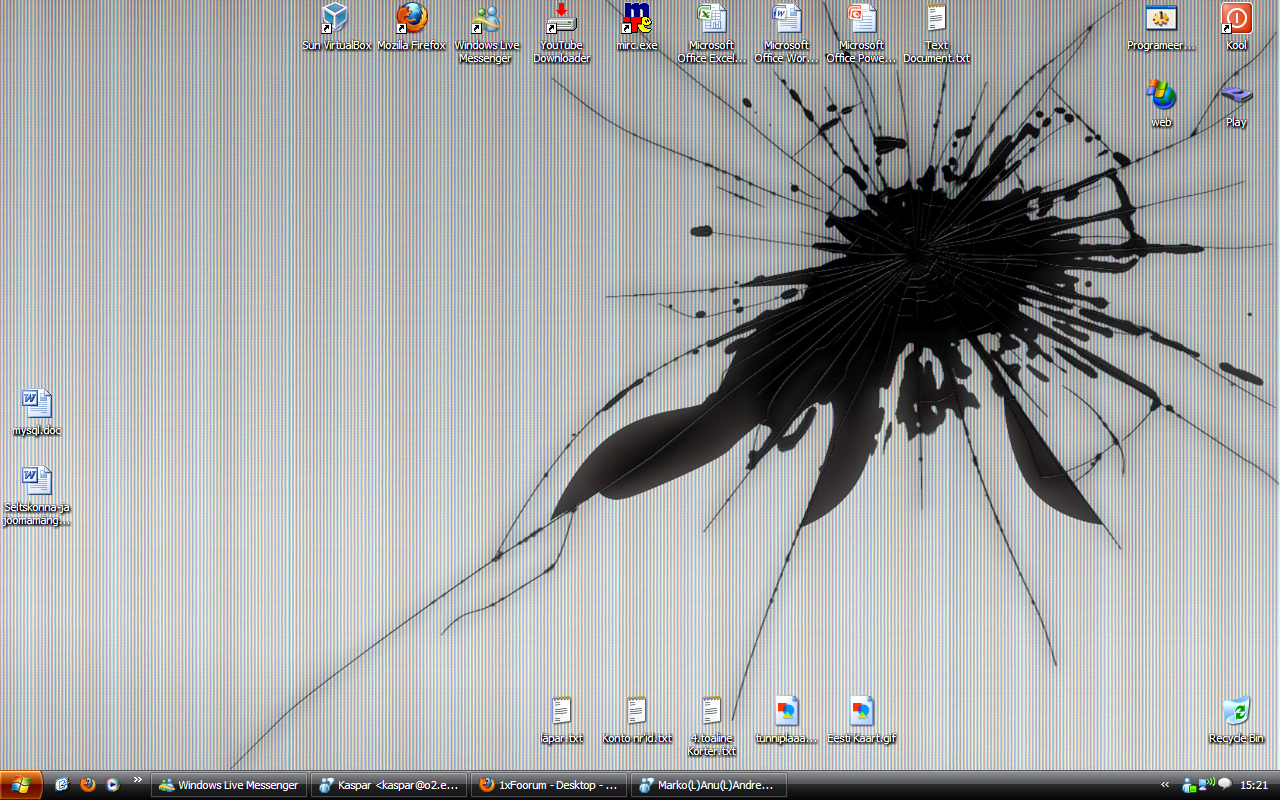The width and height of the screenshot is (1280, 800).
Task: Switch to Windows Live Messenger taskbar window
Action: (x=229, y=785)
